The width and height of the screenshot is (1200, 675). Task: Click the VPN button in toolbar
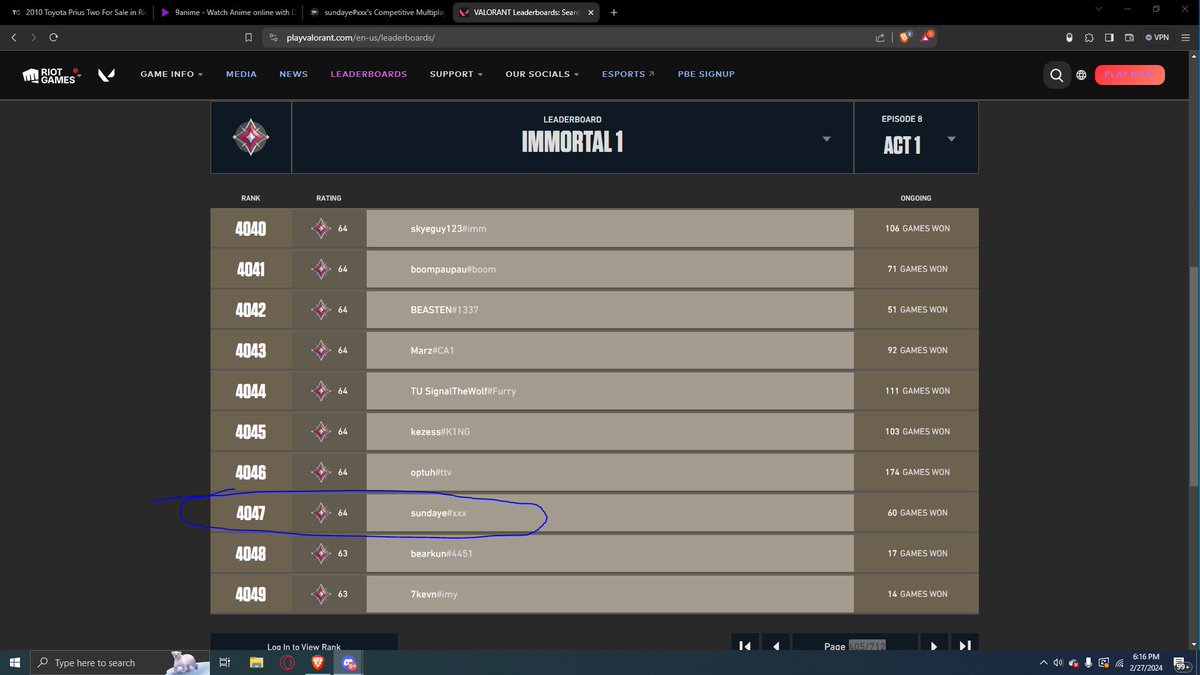click(1156, 37)
